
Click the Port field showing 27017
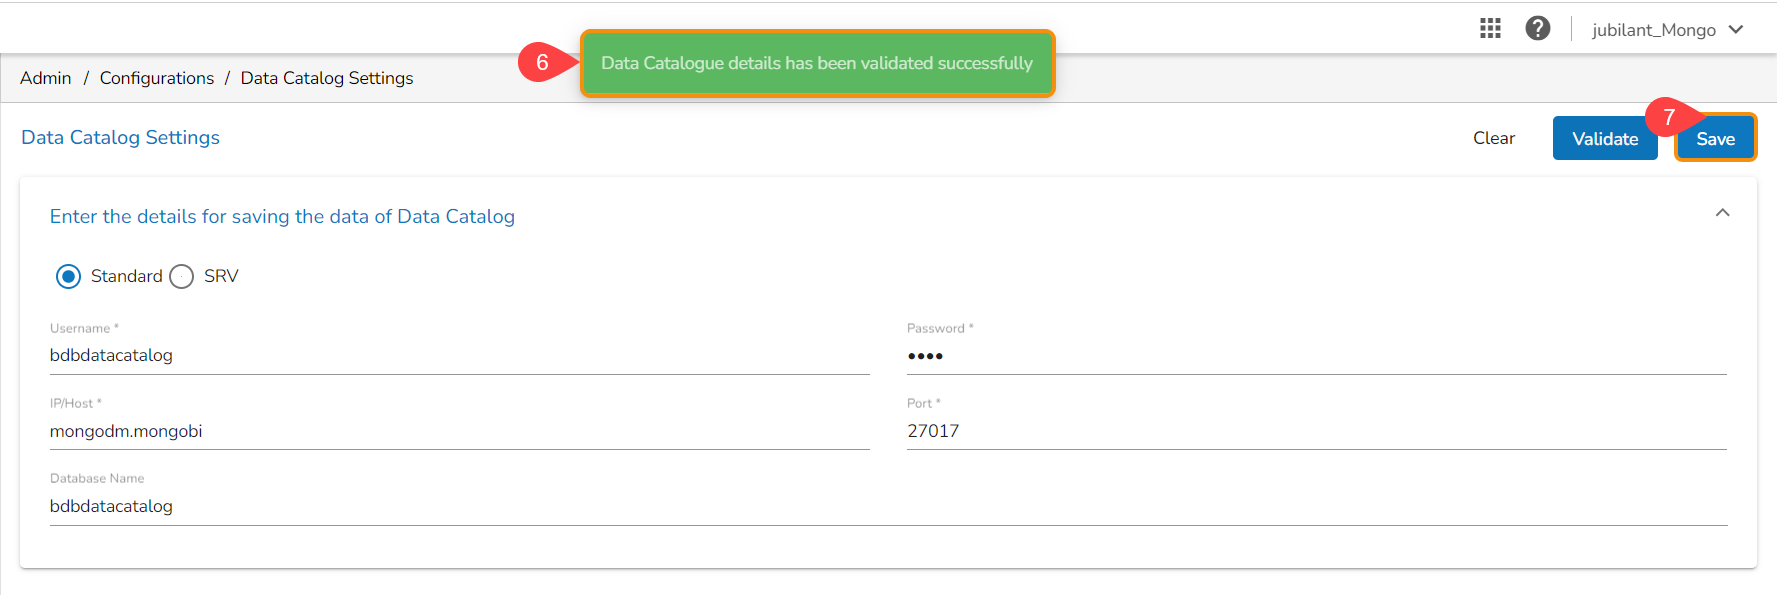pos(1316,431)
